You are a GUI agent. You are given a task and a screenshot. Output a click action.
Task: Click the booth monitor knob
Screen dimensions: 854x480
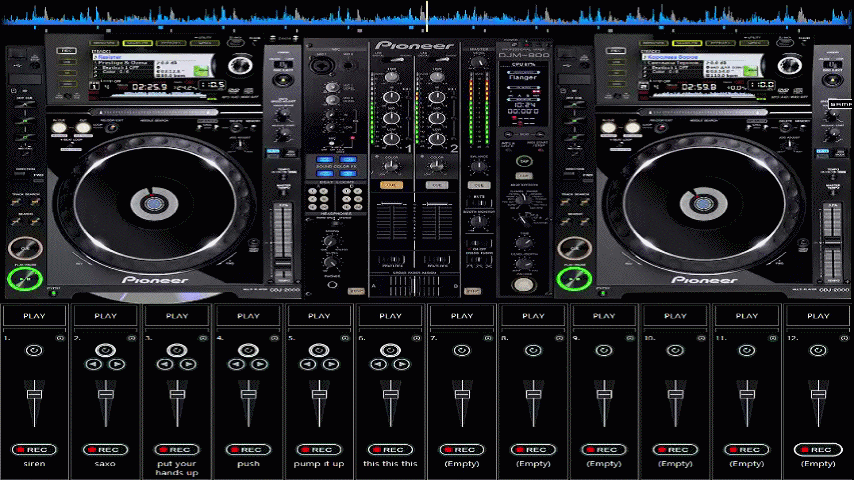479,221
